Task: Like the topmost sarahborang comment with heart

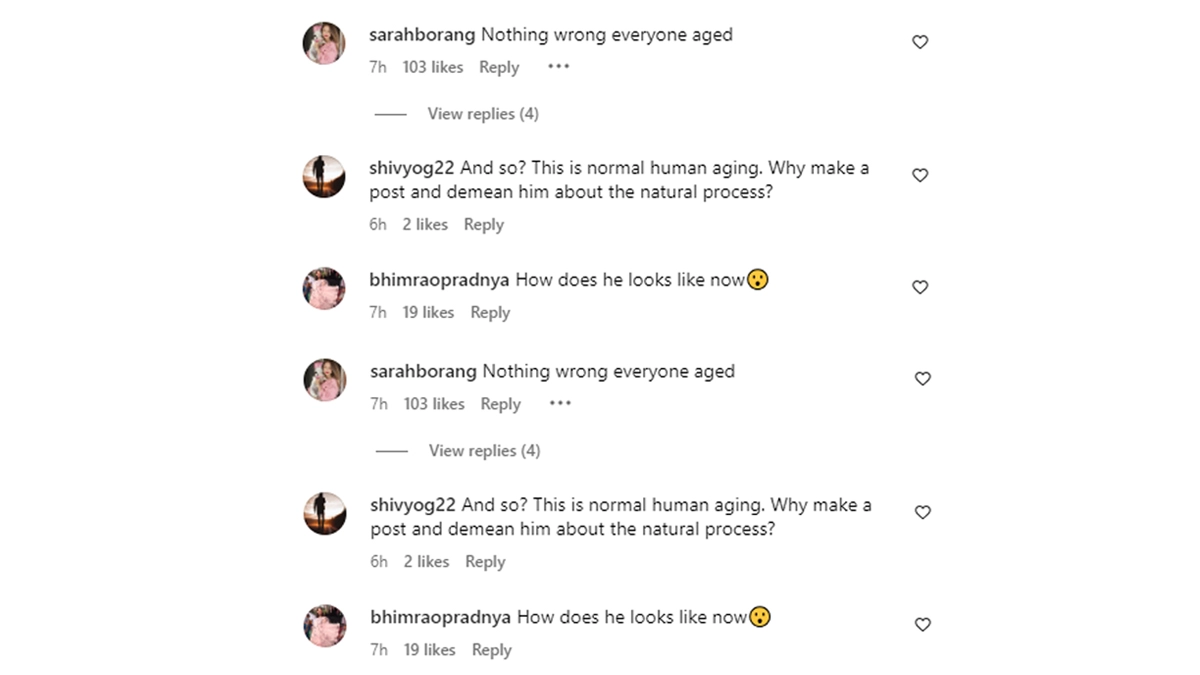Action: pyautogui.click(x=920, y=42)
